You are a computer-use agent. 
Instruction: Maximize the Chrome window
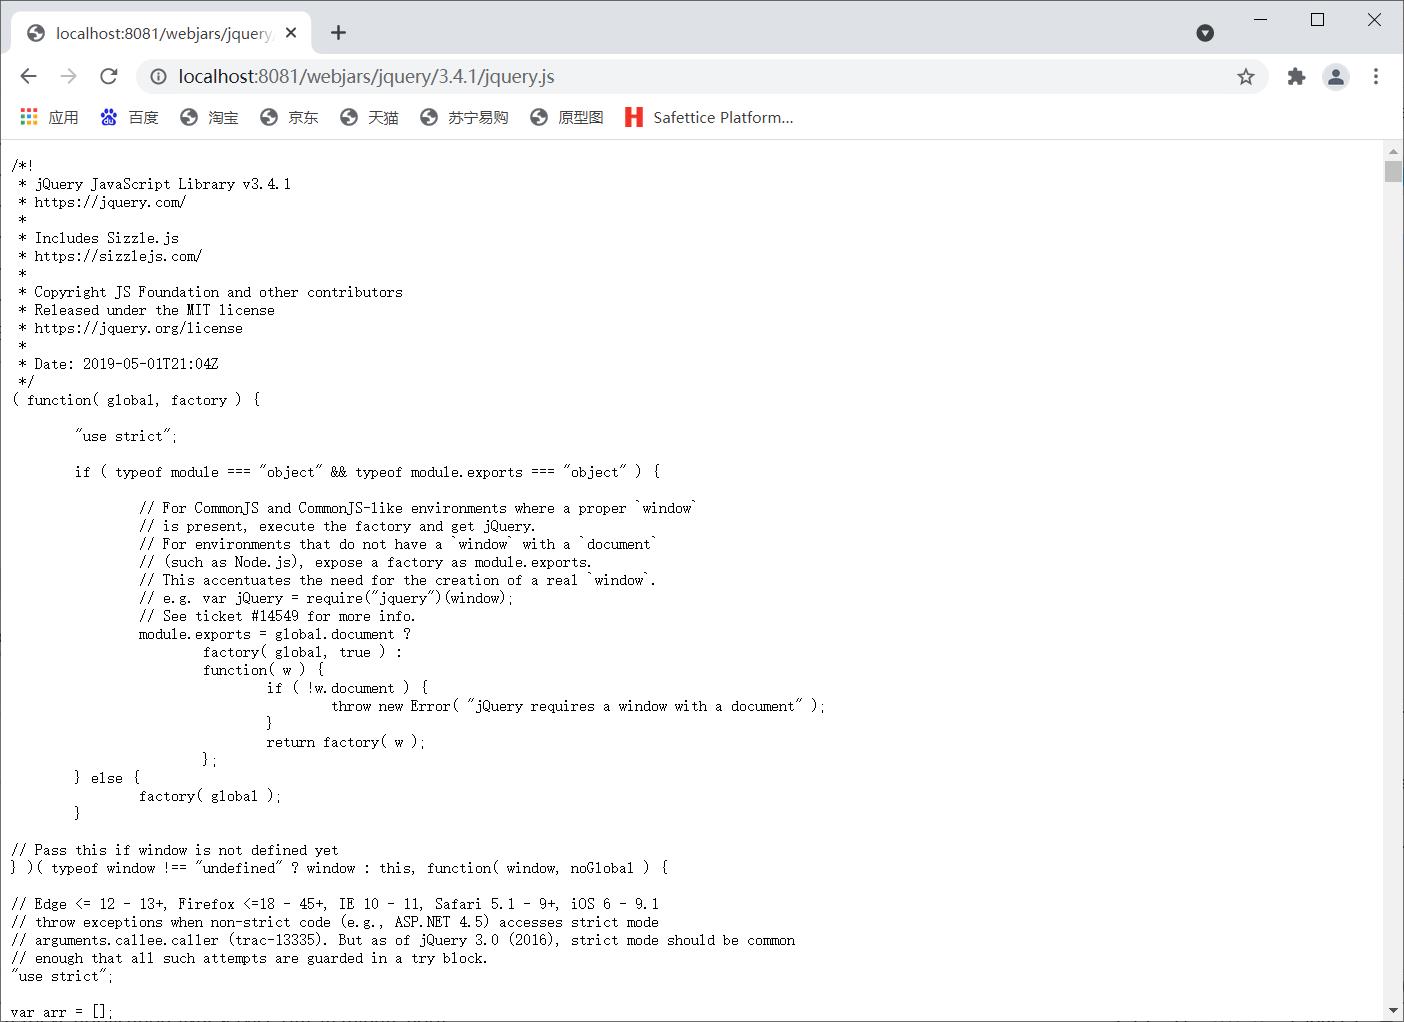(1317, 20)
